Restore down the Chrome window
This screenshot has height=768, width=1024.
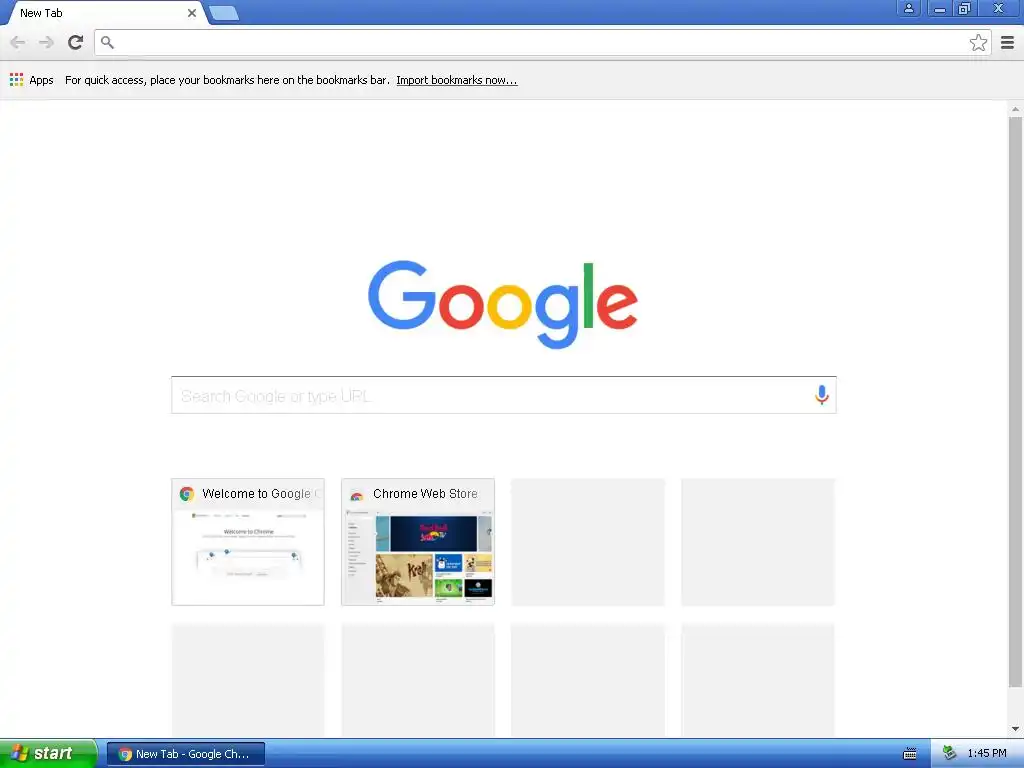[964, 8]
